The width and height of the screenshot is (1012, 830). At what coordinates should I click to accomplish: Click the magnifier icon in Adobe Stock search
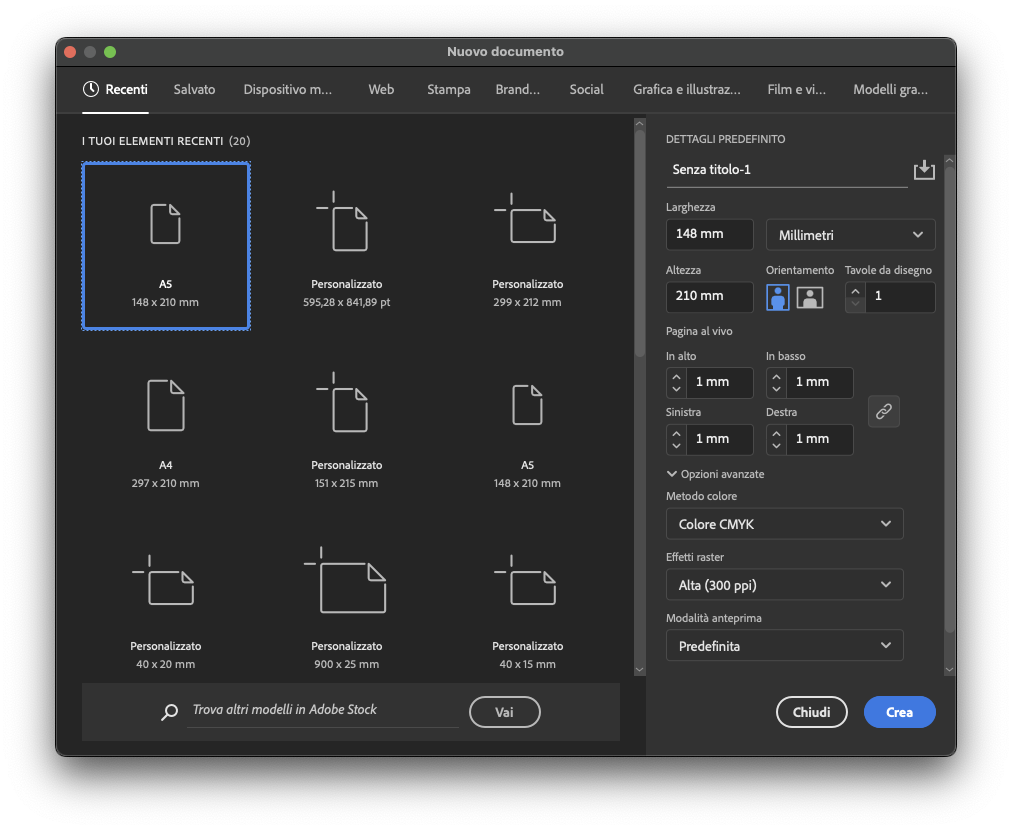[169, 712]
